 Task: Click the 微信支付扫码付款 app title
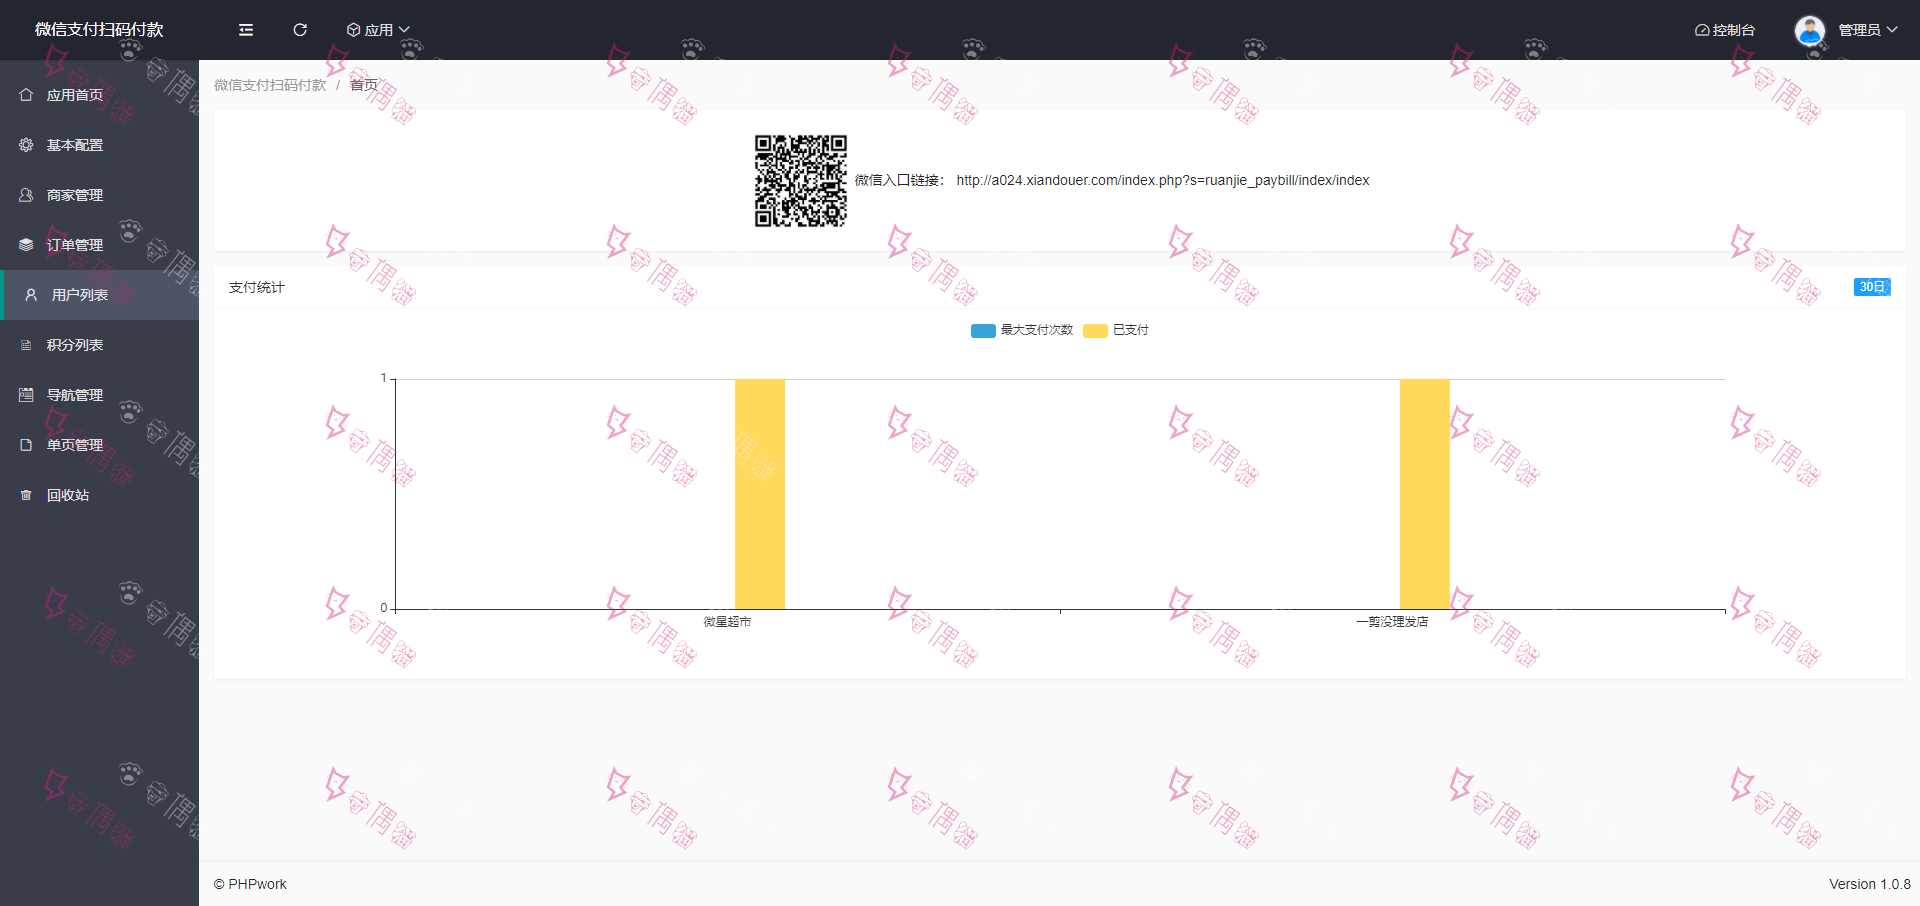pyautogui.click(x=99, y=30)
